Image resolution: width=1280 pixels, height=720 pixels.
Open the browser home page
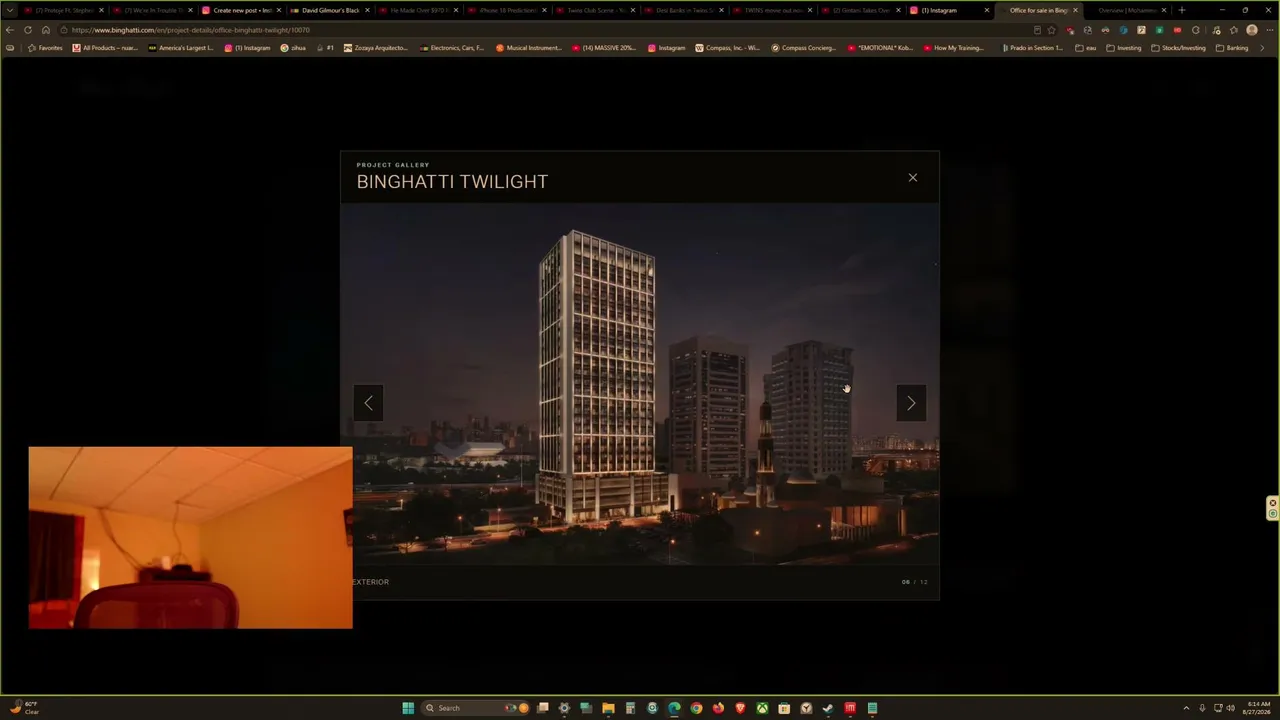(x=46, y=30)
